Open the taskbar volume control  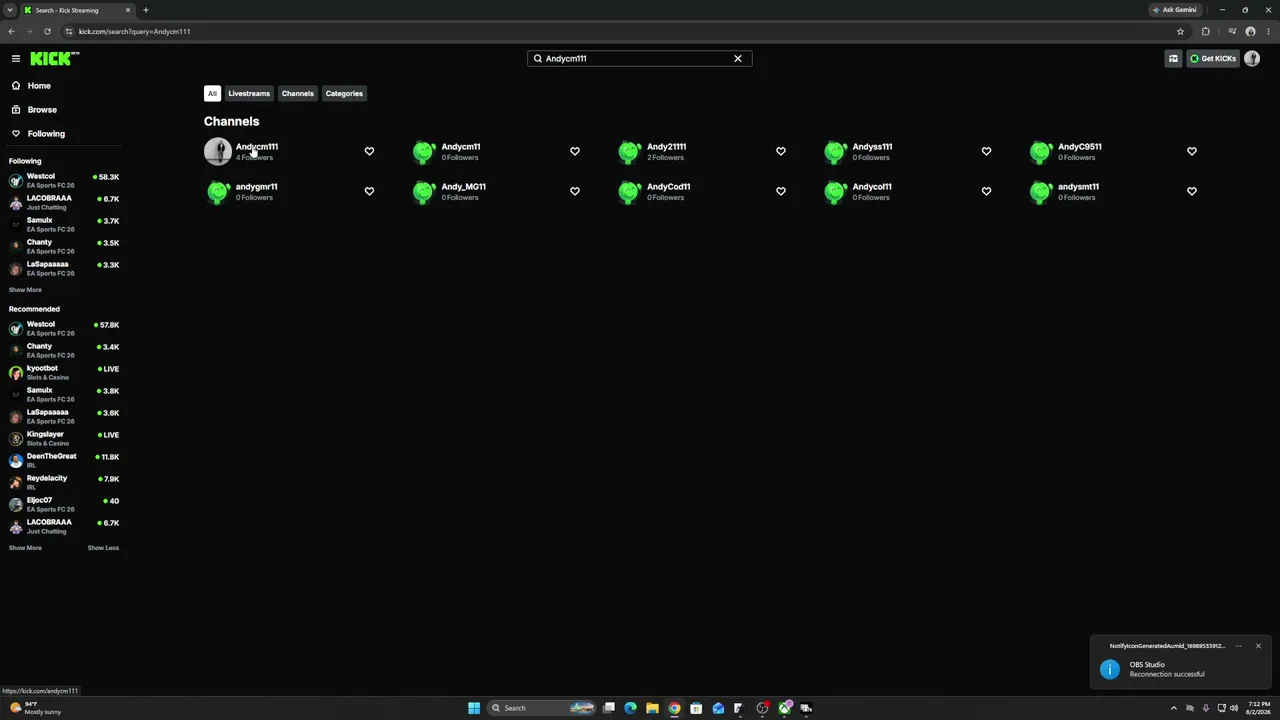click(1234, 708)
